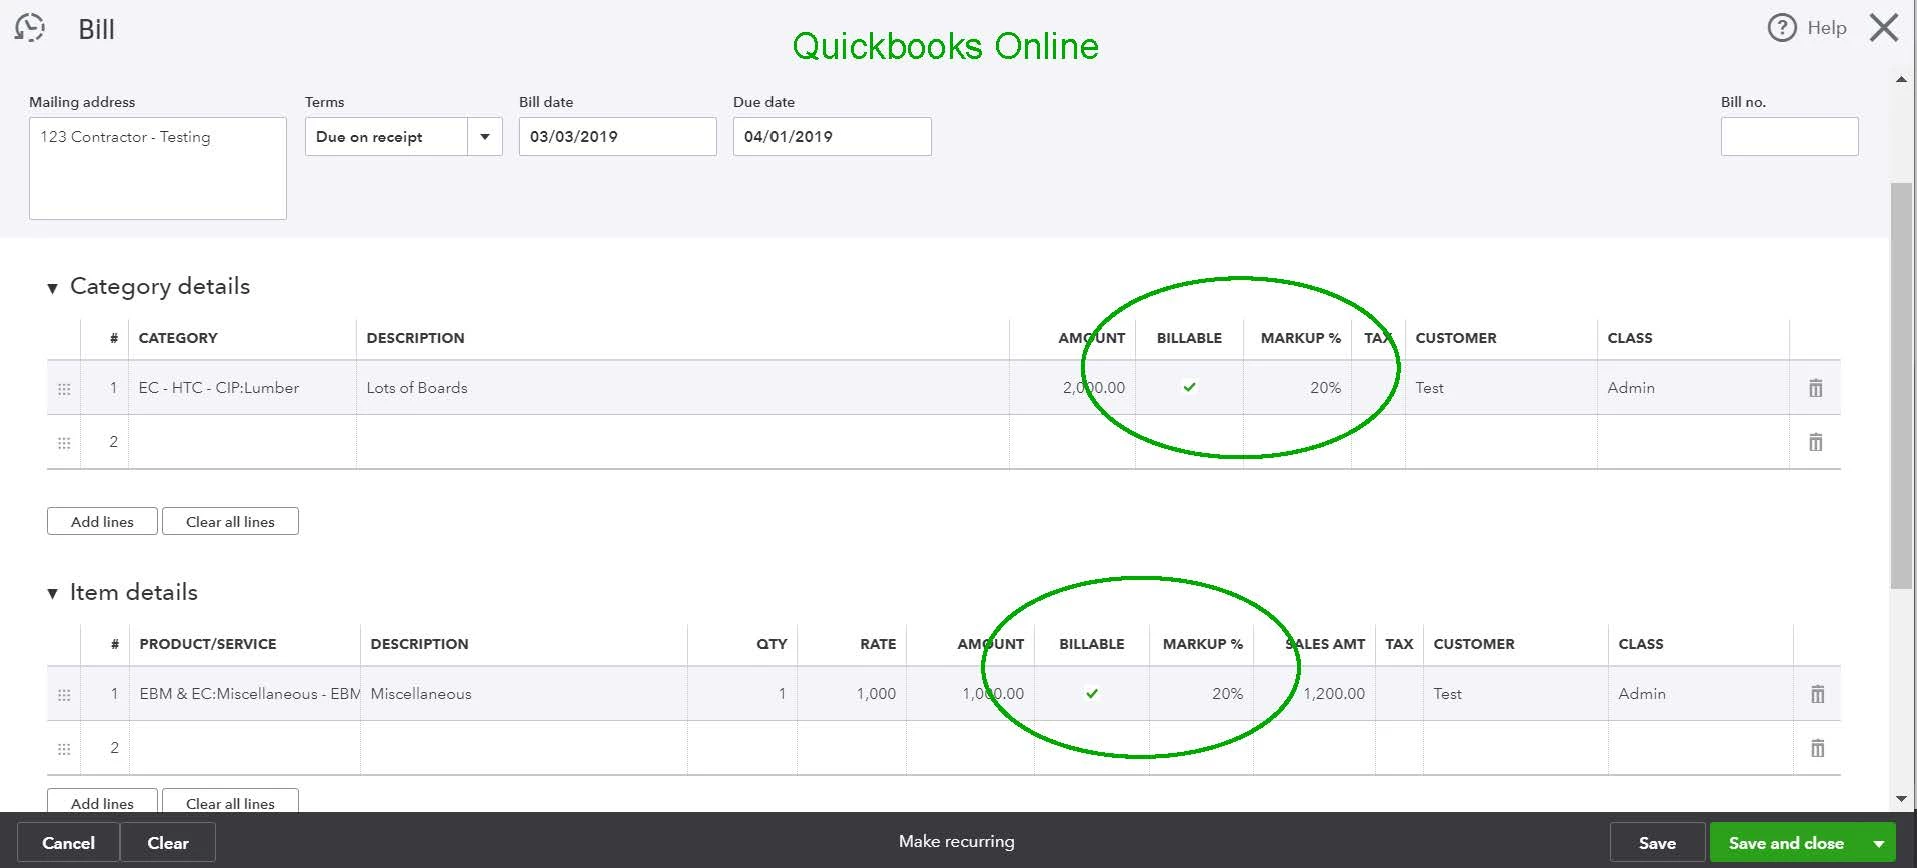This screenshot has height=868, width=1917.
Task: Delete category line 1 Lumber row
Action: point(1816,388)
